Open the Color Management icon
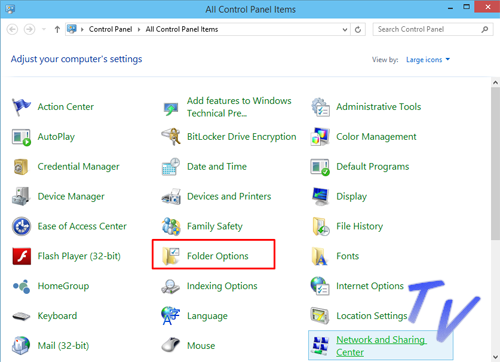The image size is (500, 362). tap(320, 137)
